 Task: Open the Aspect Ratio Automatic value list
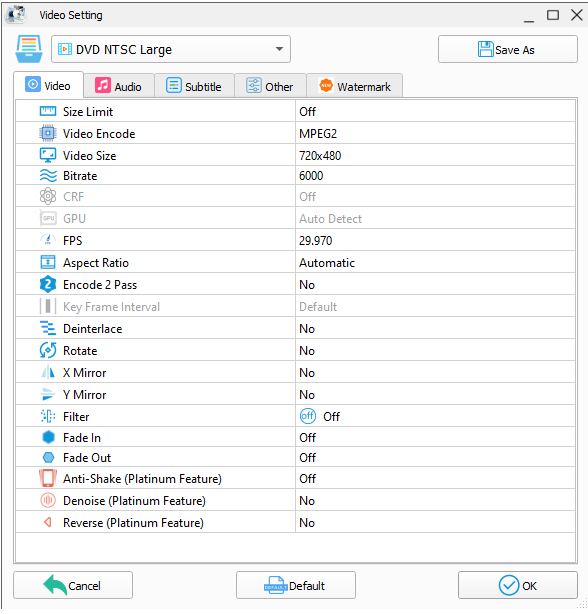point(435,263)
